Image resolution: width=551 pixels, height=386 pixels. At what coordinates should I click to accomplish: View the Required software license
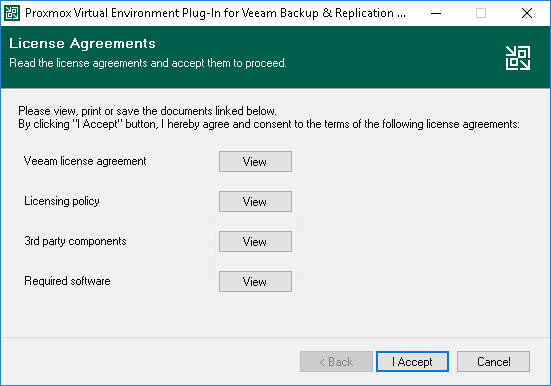point(255,281)
